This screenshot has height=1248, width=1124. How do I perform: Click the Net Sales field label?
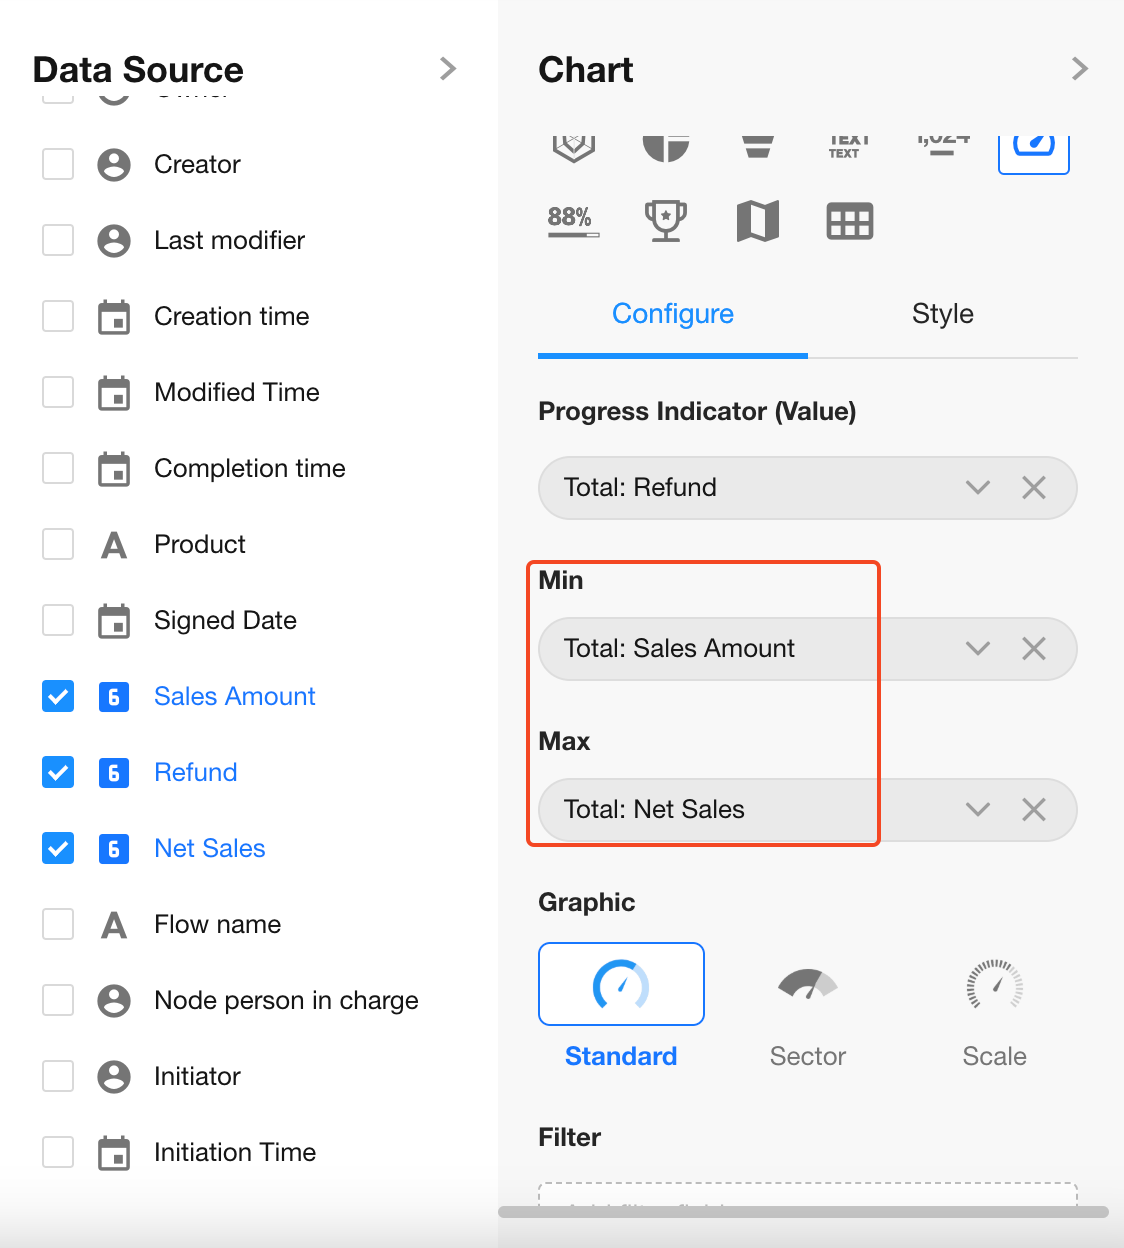click(x=210, y=848)
